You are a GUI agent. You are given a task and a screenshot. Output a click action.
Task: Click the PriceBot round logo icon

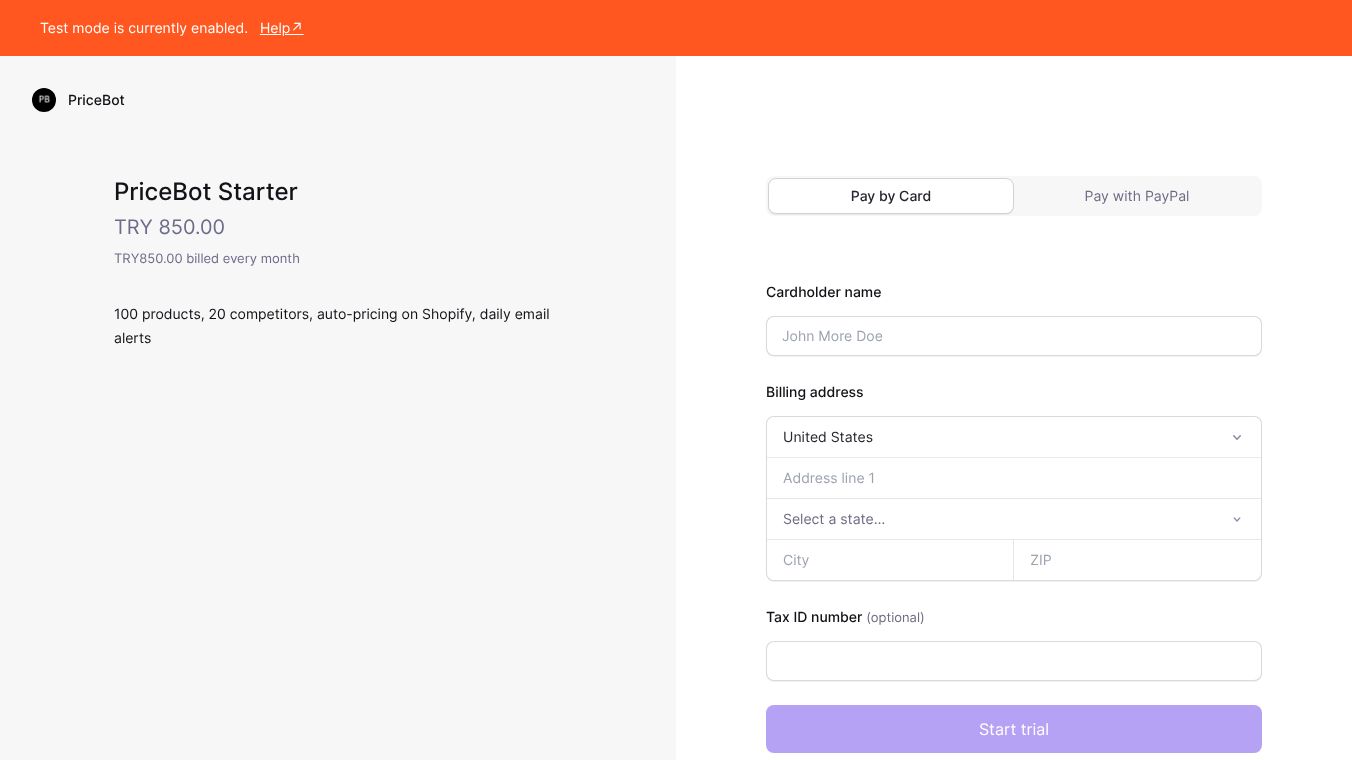point(44,100)
